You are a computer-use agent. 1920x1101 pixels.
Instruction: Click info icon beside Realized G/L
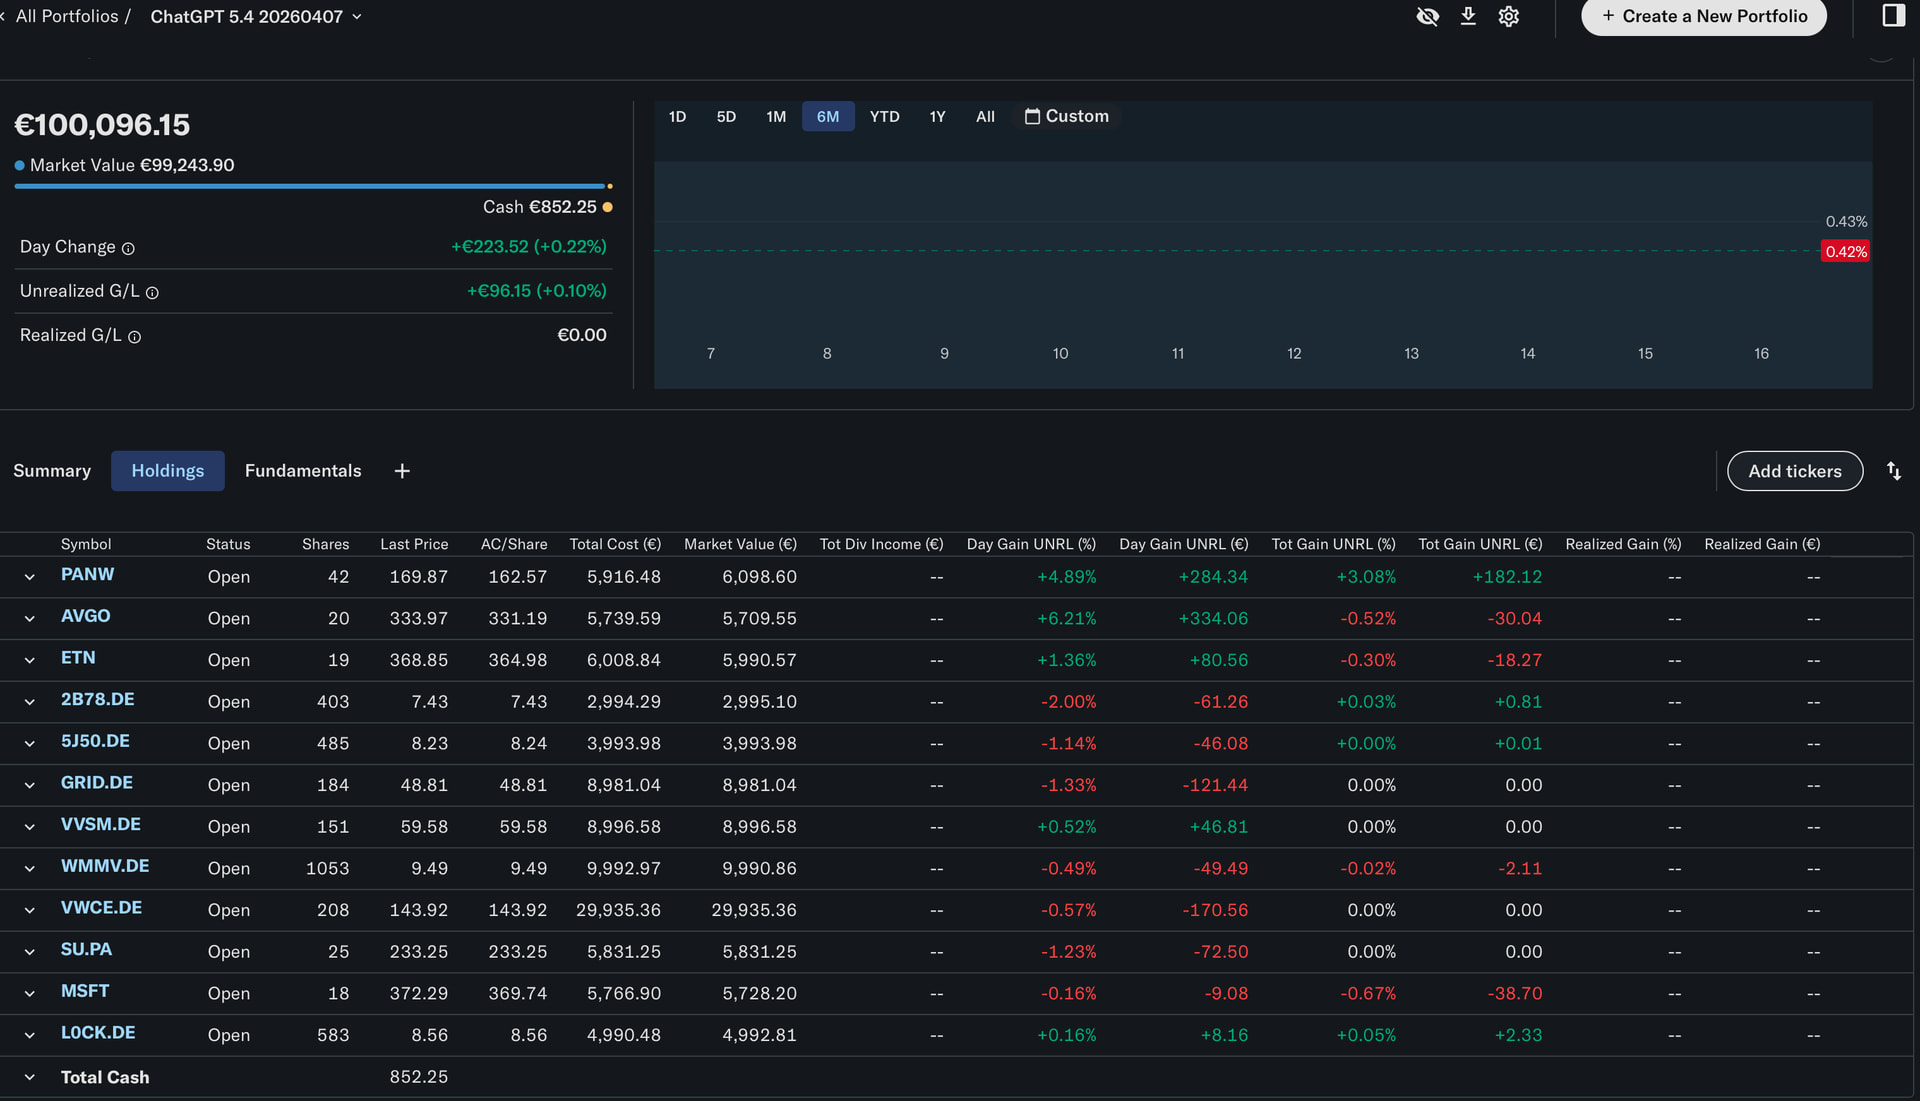pos(134,337)
